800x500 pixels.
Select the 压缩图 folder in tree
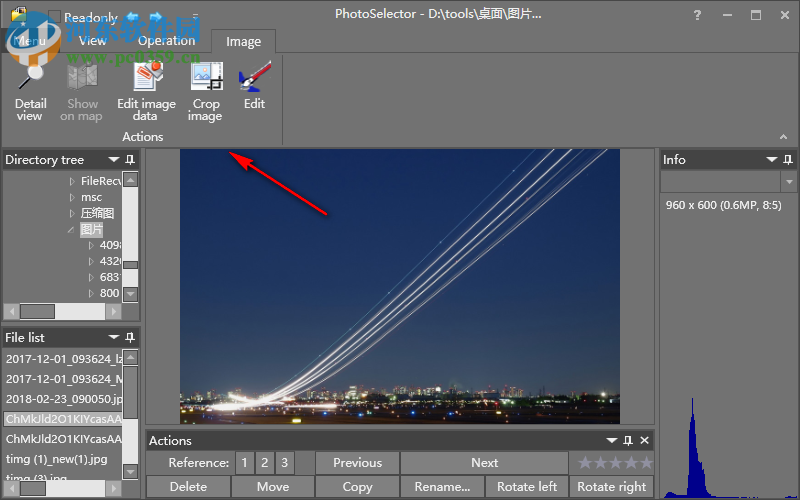97,213
